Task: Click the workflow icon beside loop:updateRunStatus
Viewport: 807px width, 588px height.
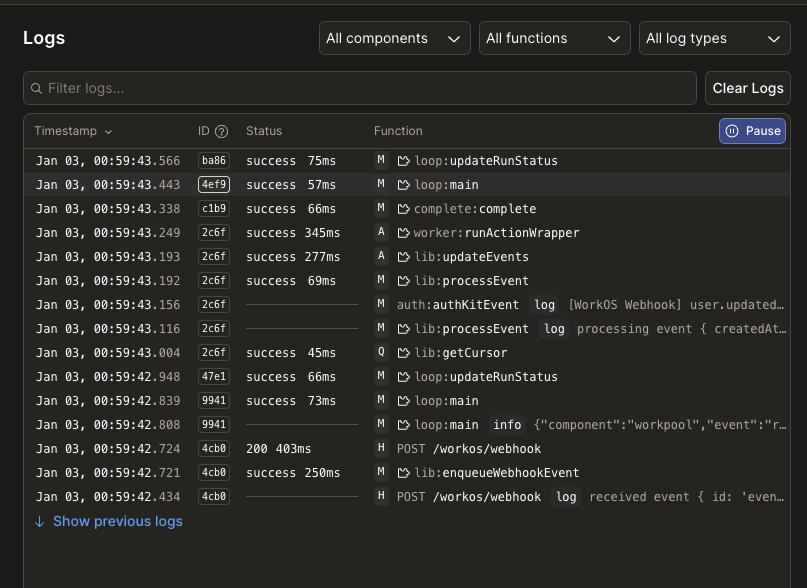Action: pos(406,160)
